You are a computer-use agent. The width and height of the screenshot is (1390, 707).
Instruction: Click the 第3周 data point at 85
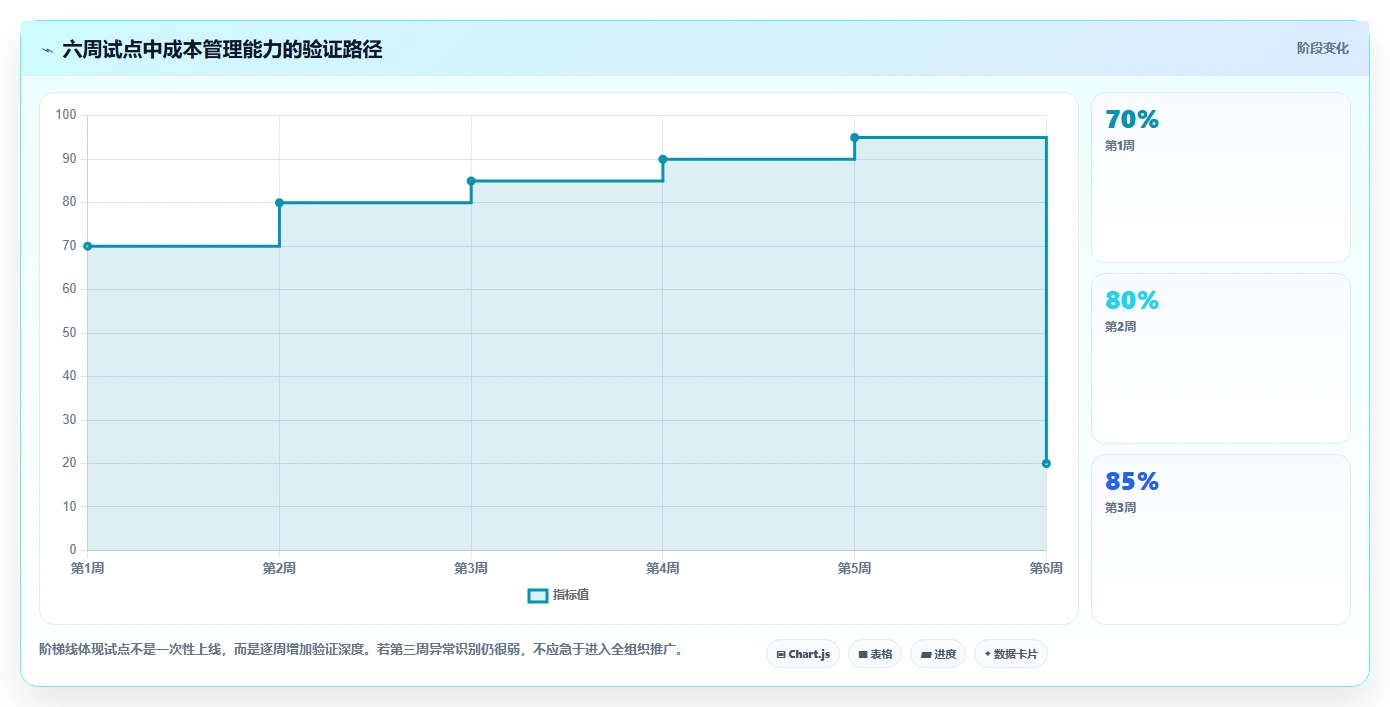point(471,181)
